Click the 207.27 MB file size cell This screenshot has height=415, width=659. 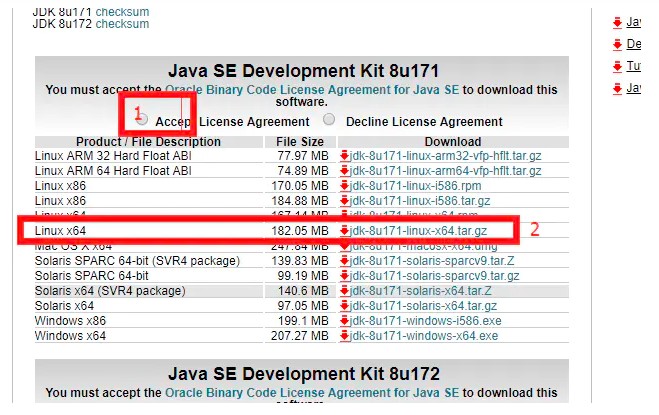[300, 336]
